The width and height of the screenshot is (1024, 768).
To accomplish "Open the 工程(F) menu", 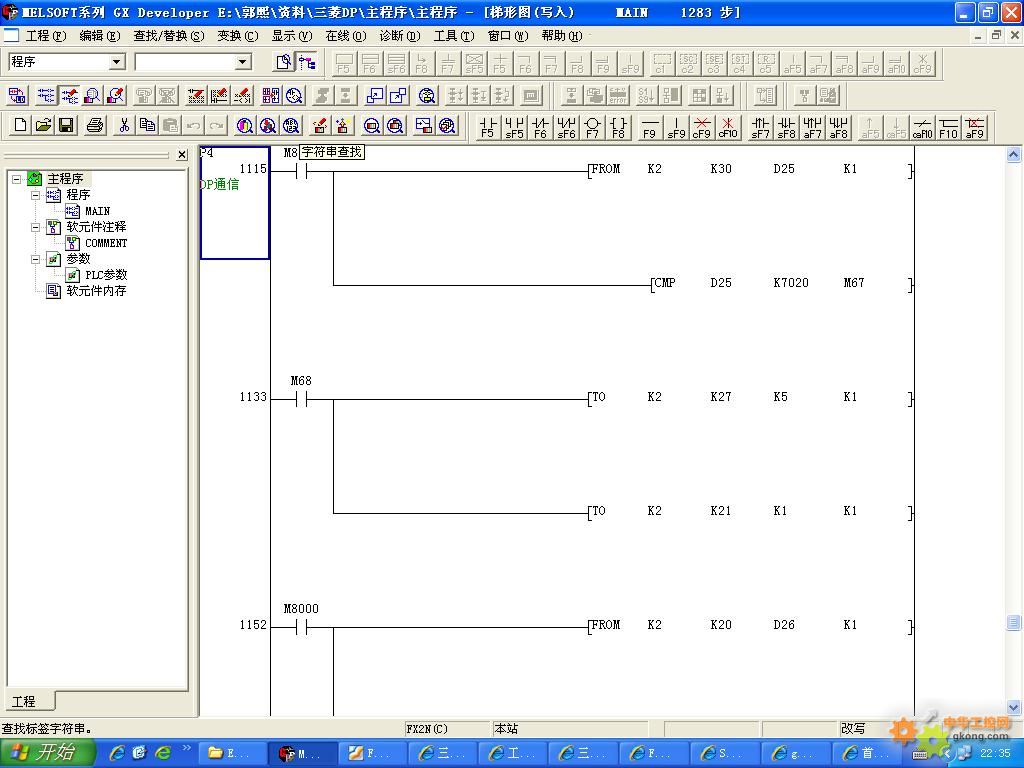I will [46, 36].
